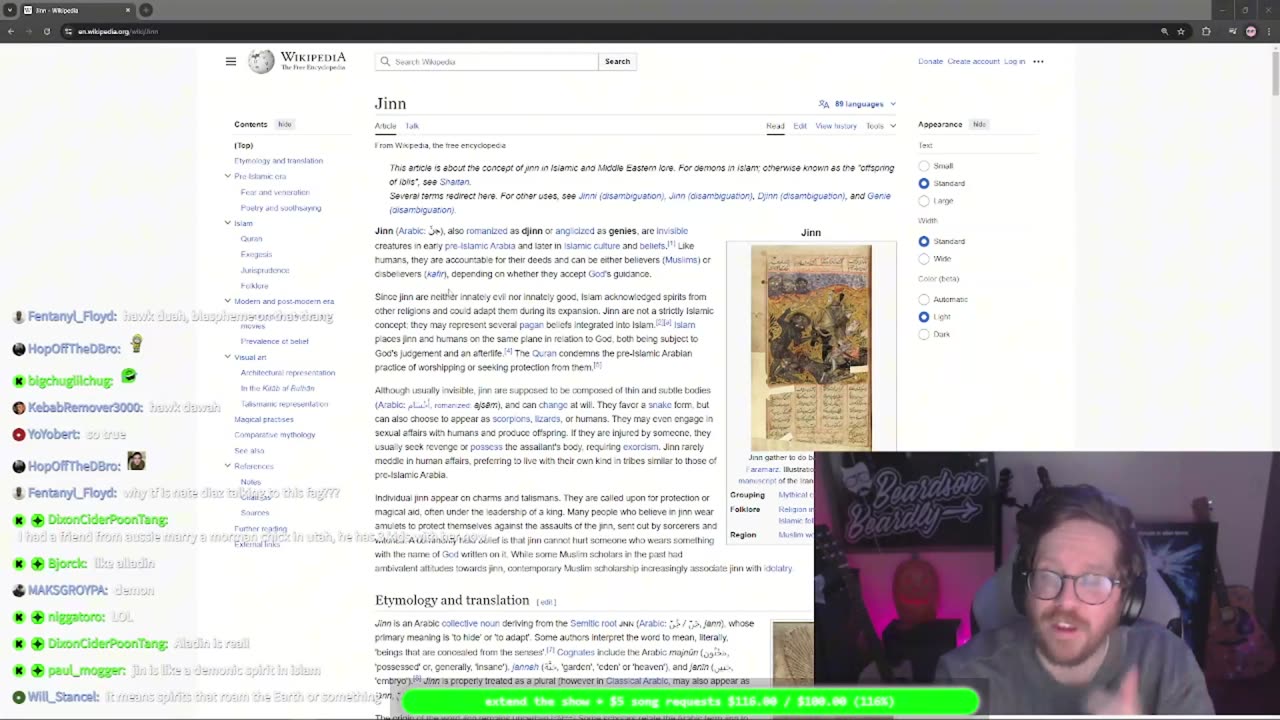Screen dimensions: 1280x720
Task: Switch to the Talk tab
Action: click(x=412, y=126)
